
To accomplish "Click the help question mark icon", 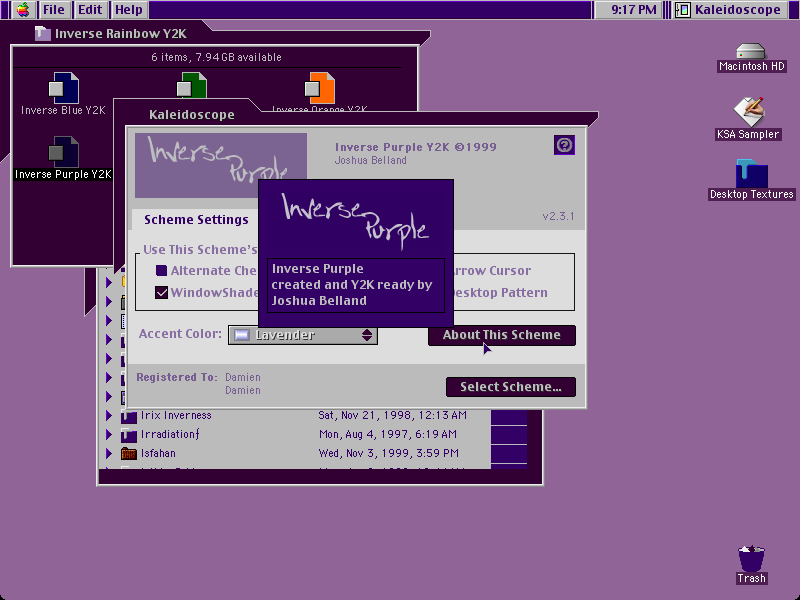I will 564,145.
